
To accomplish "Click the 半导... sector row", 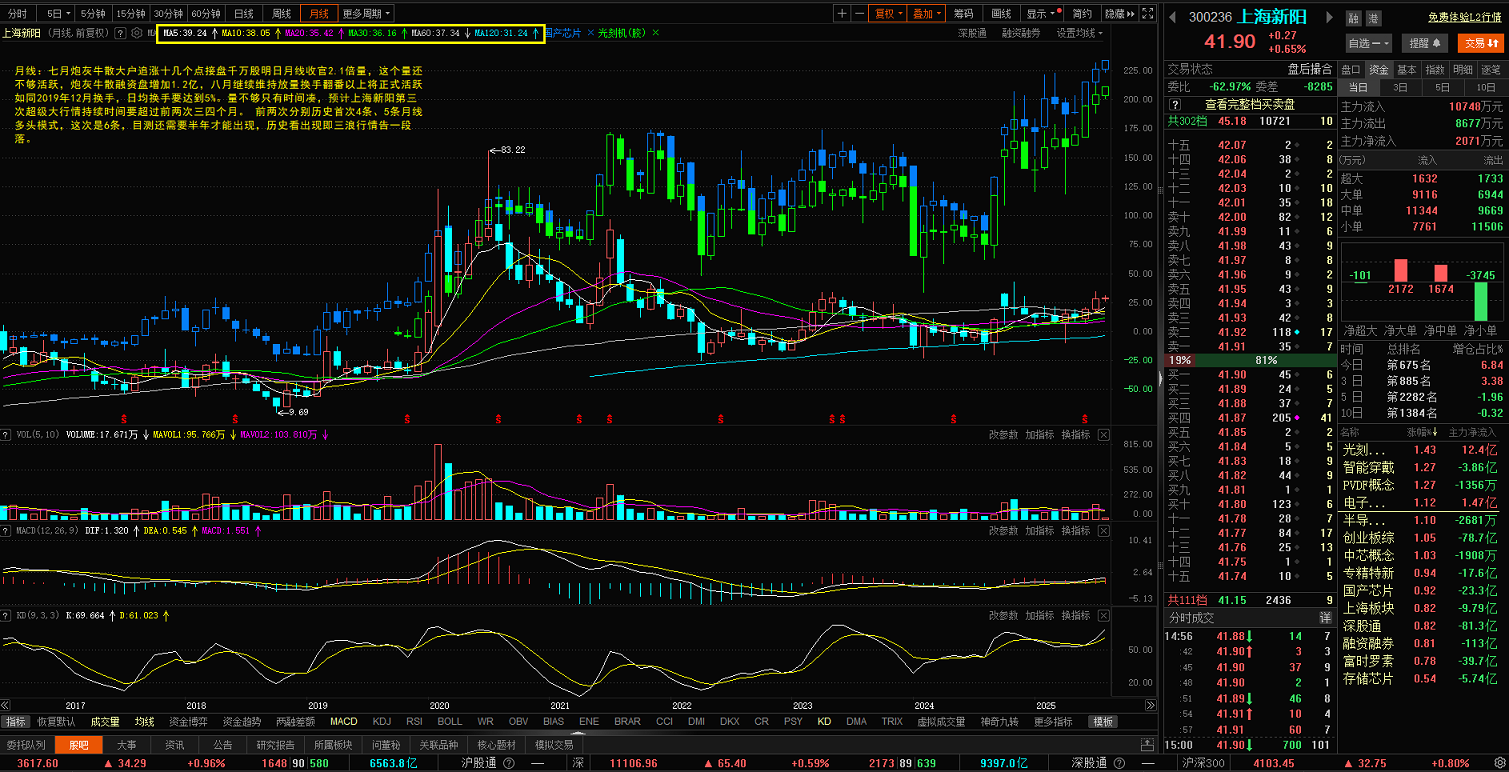I will (1420, 520).
